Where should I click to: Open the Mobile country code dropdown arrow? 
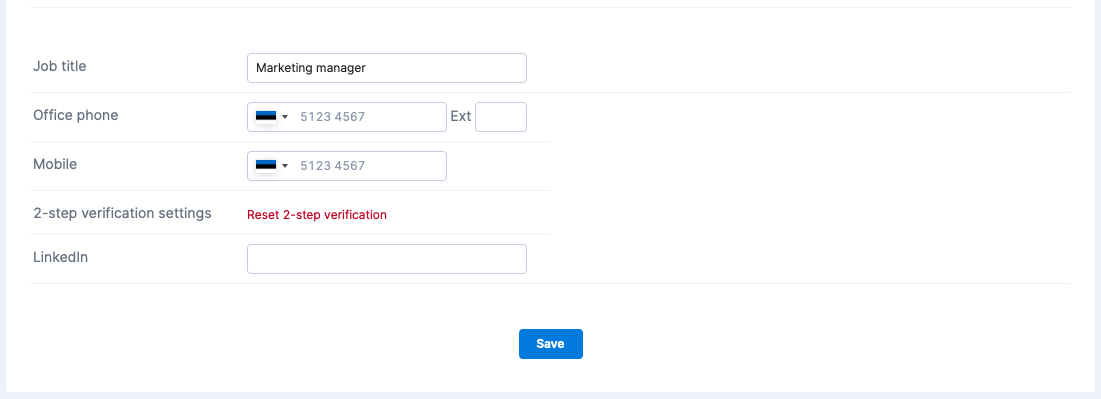285,166
